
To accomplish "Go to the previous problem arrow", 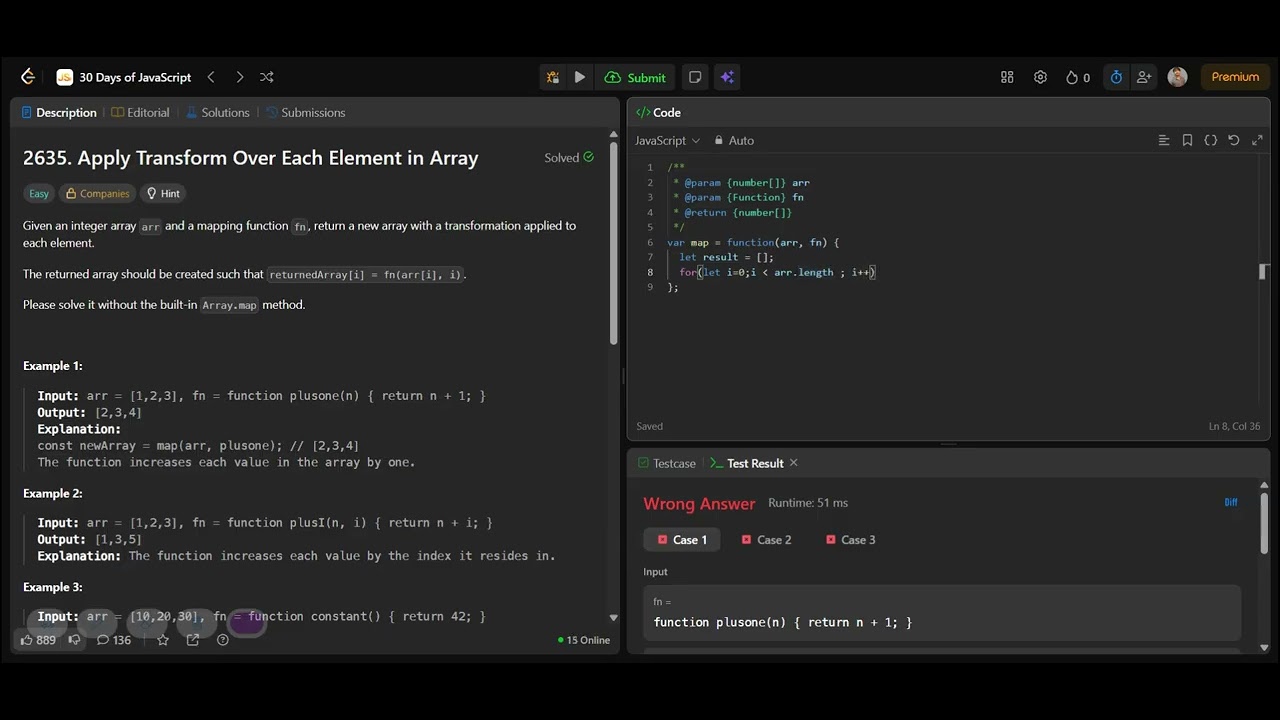I will click(x=211, y=77).
